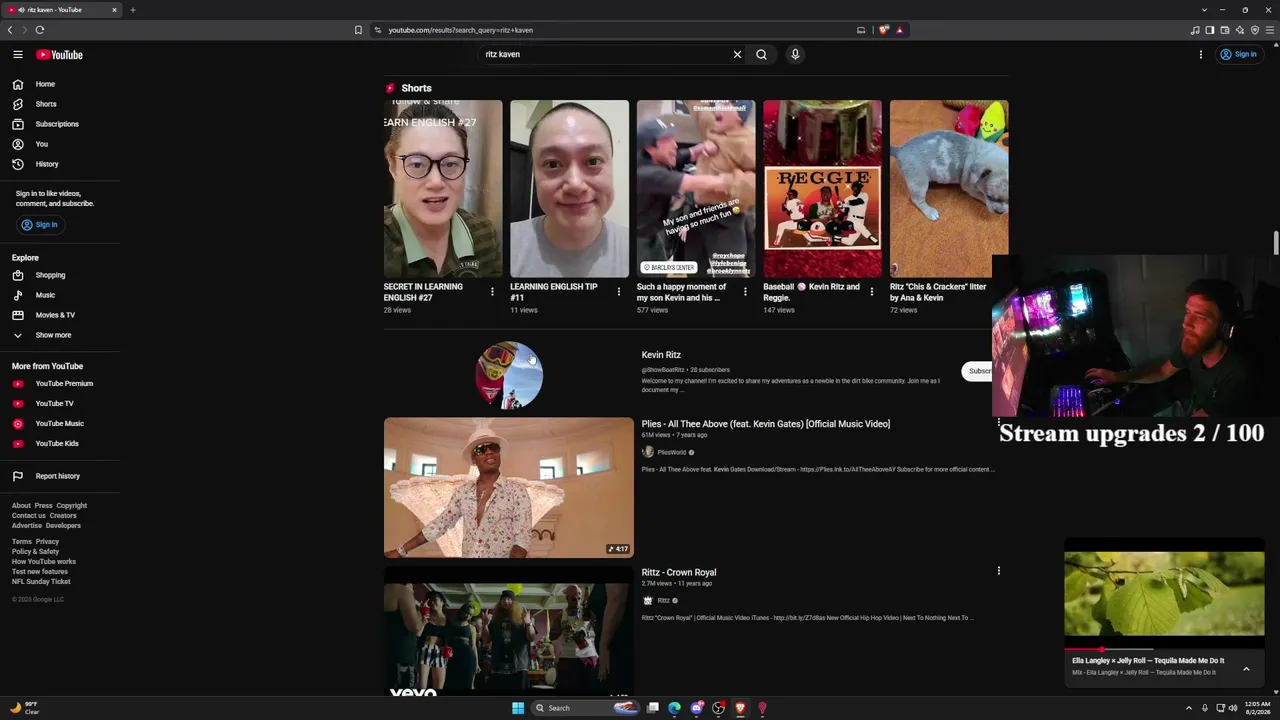The height and width of the screenshot is (720, 1280).
Task: Open options for the Baseball Kevin Ritz short
Action: (x=871, y=291)
